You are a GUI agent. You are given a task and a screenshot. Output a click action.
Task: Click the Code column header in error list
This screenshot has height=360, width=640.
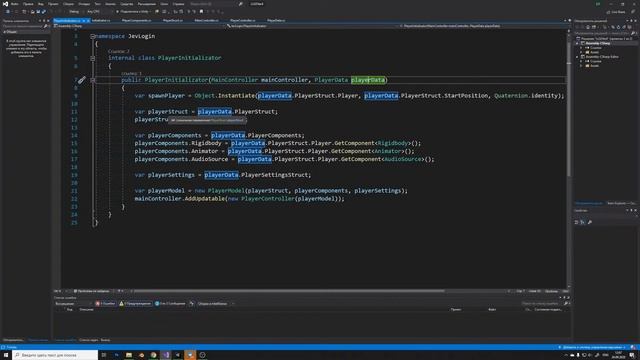click(69, 309)
